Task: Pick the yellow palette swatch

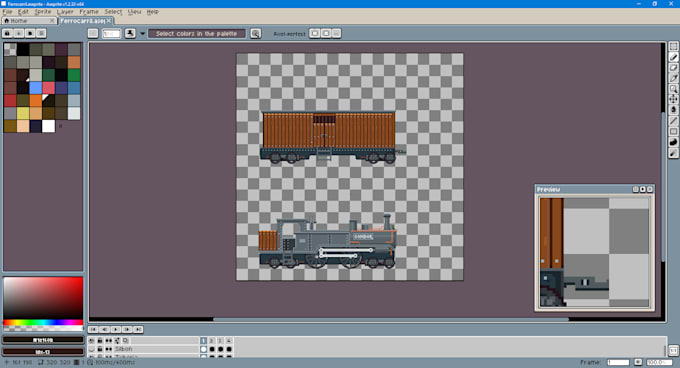Action: click(23, 113)
